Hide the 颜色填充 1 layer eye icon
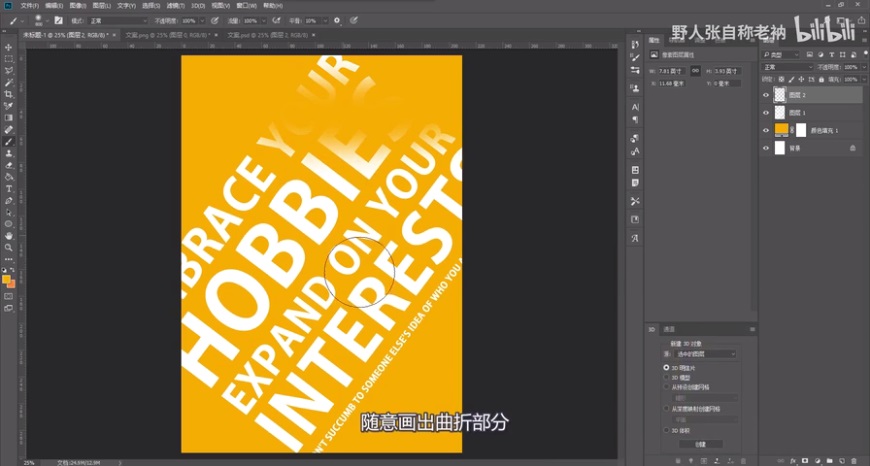 tap(766, 130)
